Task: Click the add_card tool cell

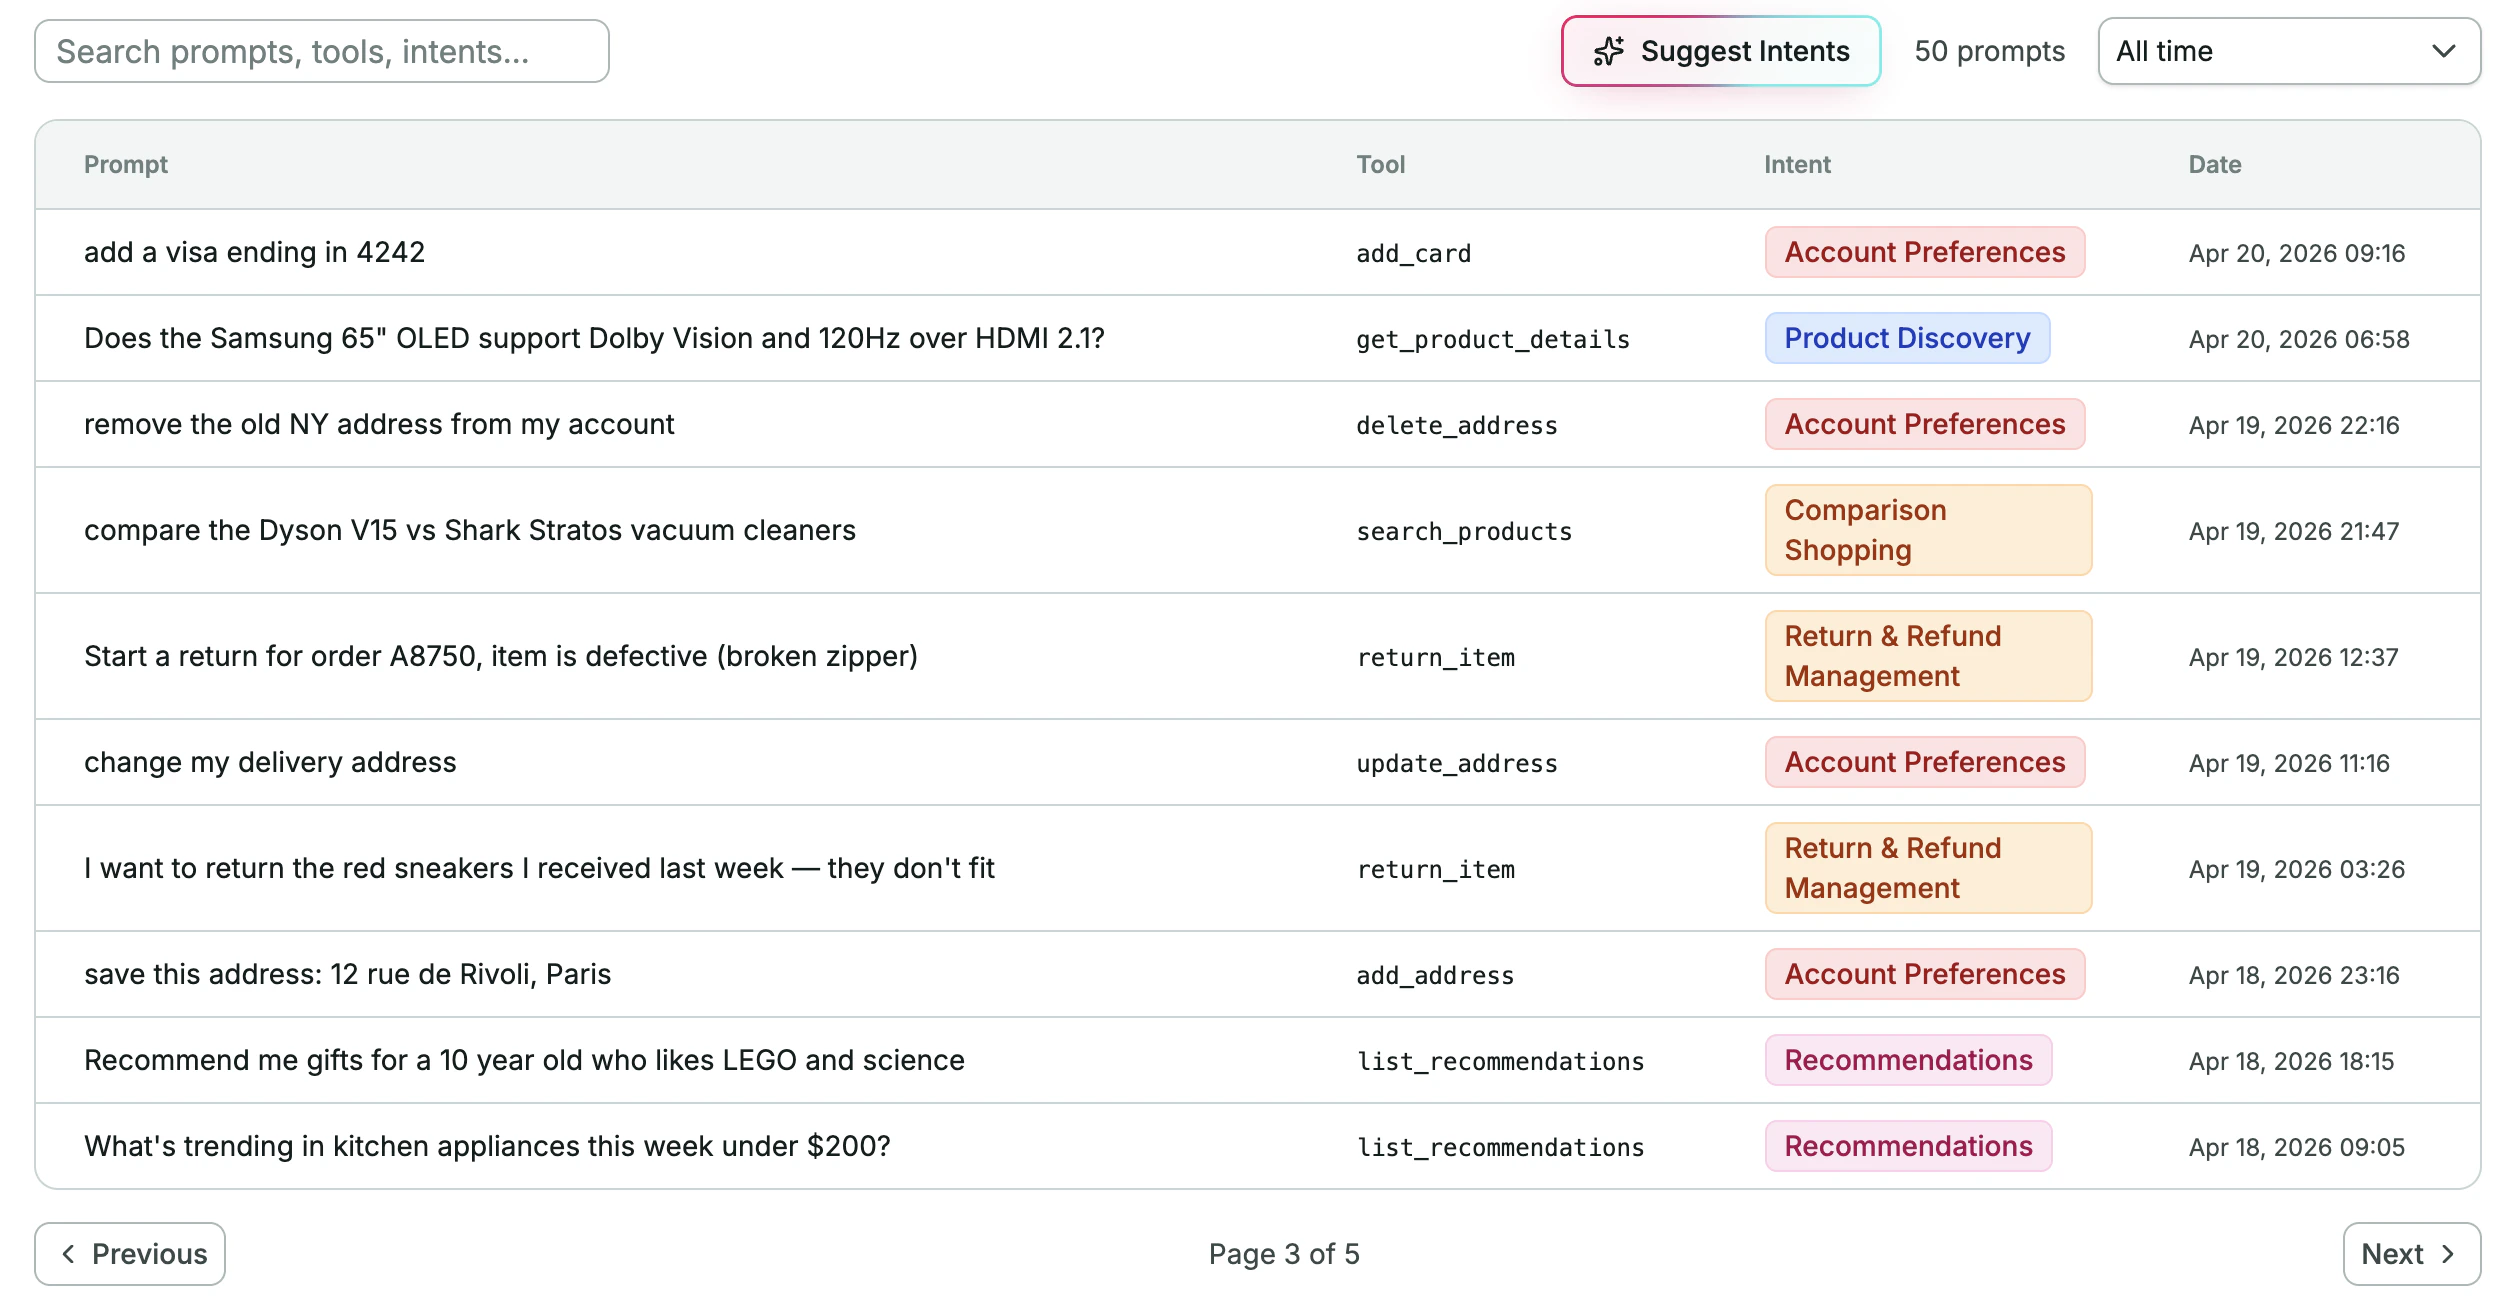Action: 1414,254
